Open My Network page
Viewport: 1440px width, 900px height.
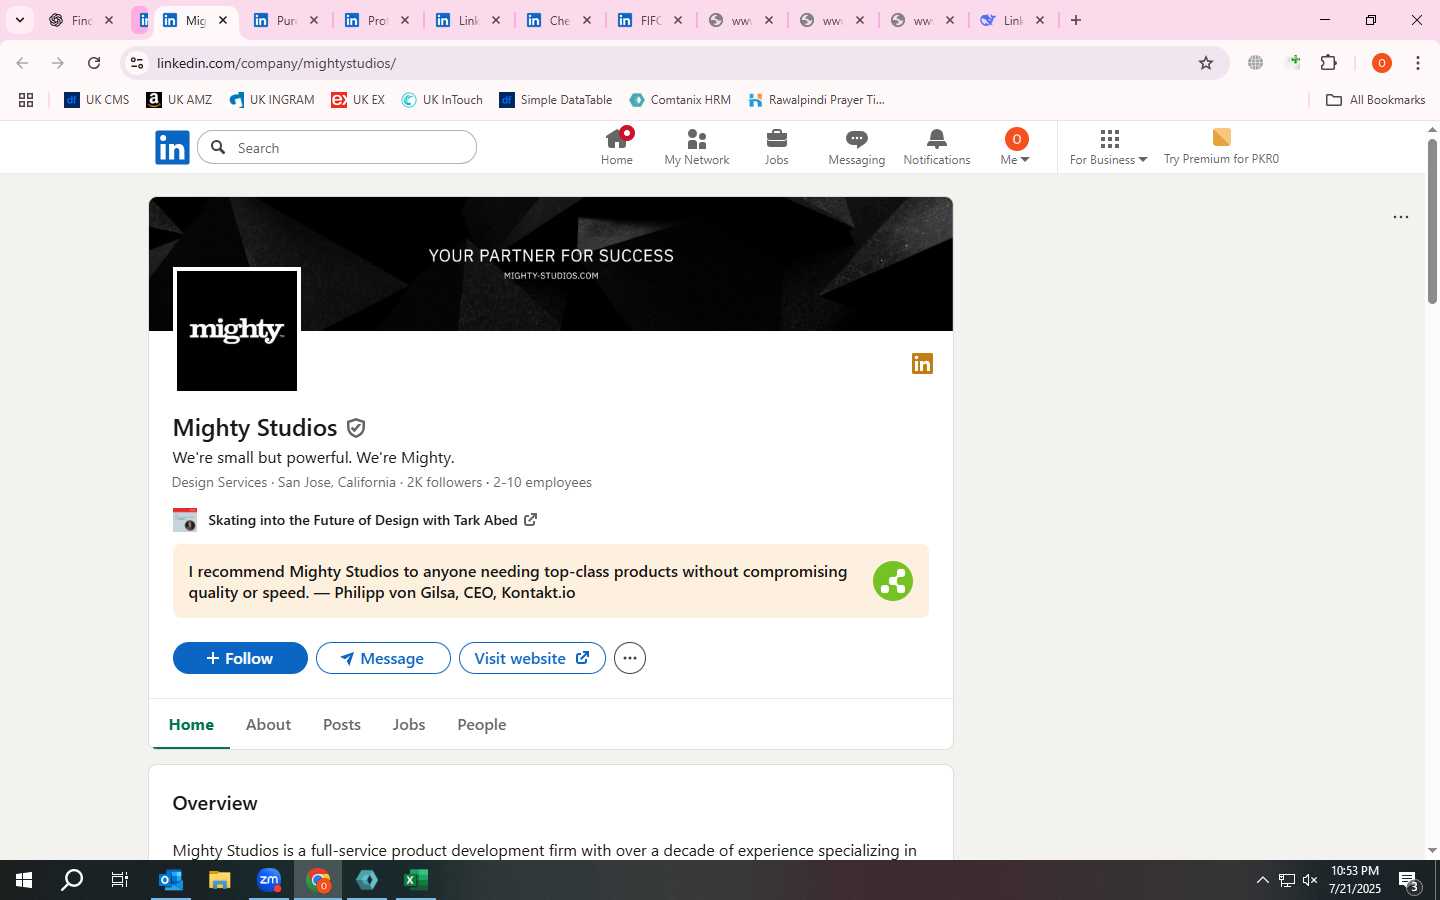[x=697, y=147]
